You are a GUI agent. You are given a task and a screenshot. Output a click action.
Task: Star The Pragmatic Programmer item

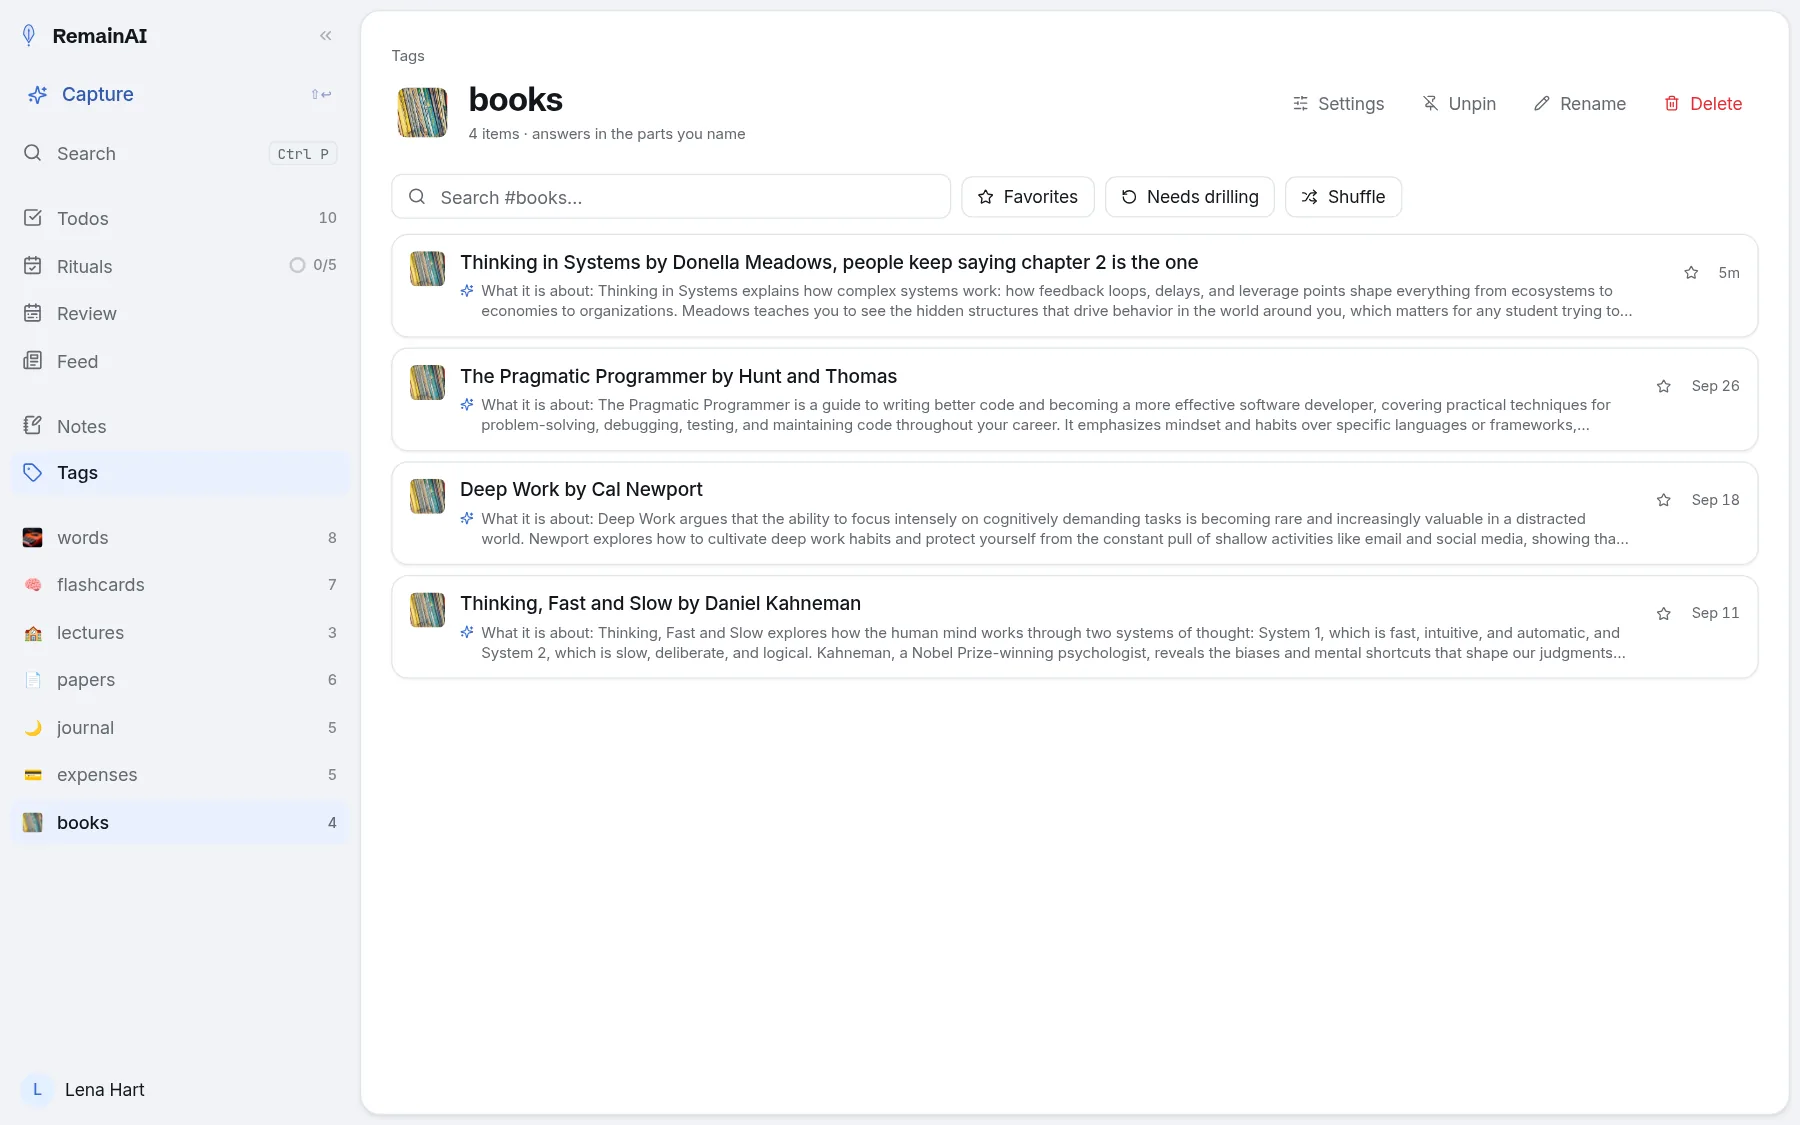pyautogui.click(x=1664, y=386)
